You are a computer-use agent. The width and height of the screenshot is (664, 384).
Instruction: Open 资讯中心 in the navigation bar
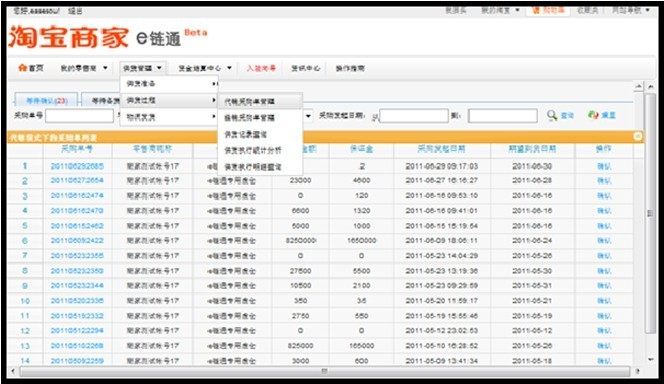point(305,68)
